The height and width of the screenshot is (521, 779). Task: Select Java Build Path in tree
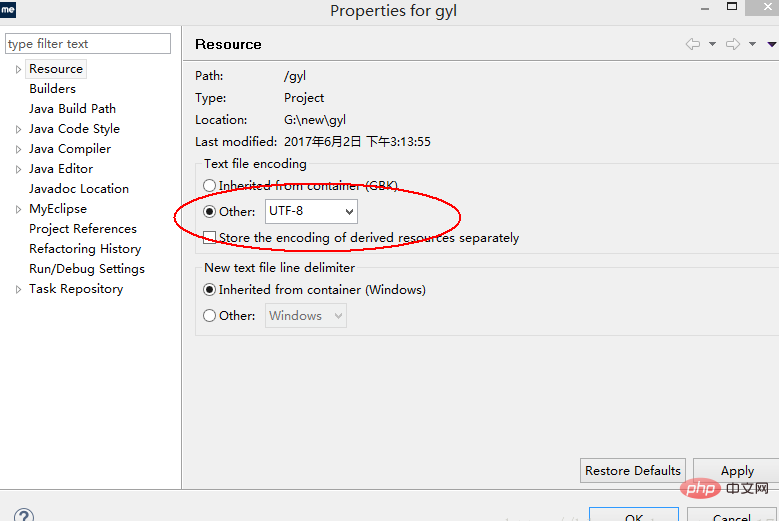click(73, 109)
